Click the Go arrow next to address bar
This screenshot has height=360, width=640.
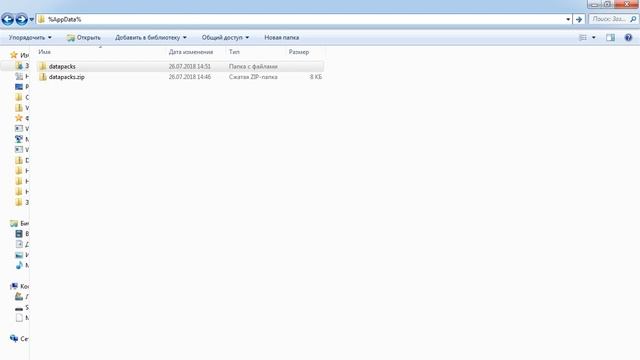click(x=579, y=19)
